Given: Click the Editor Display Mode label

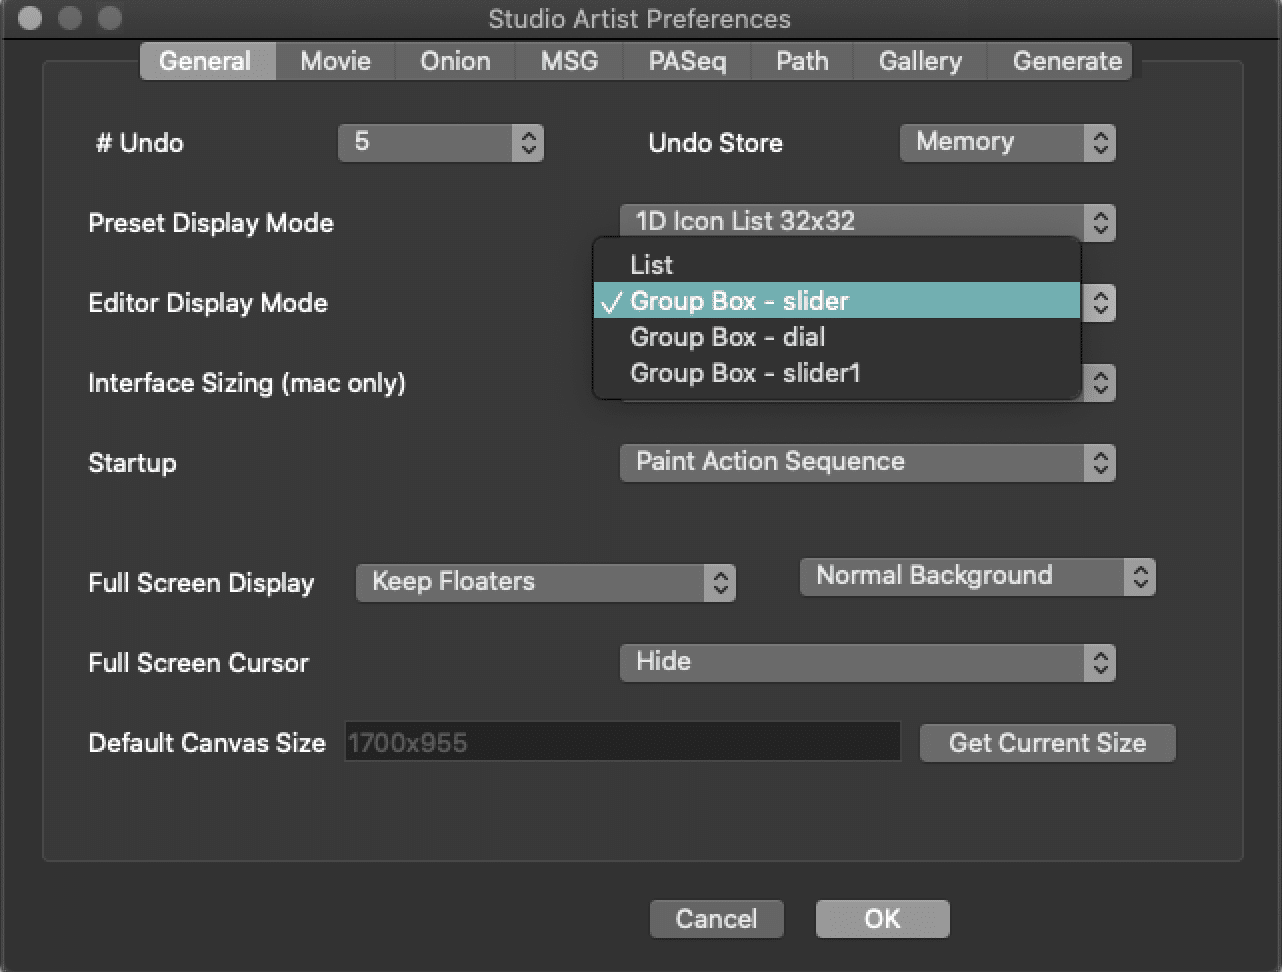Looking at the screenshot, I should (x=208, y=303).
